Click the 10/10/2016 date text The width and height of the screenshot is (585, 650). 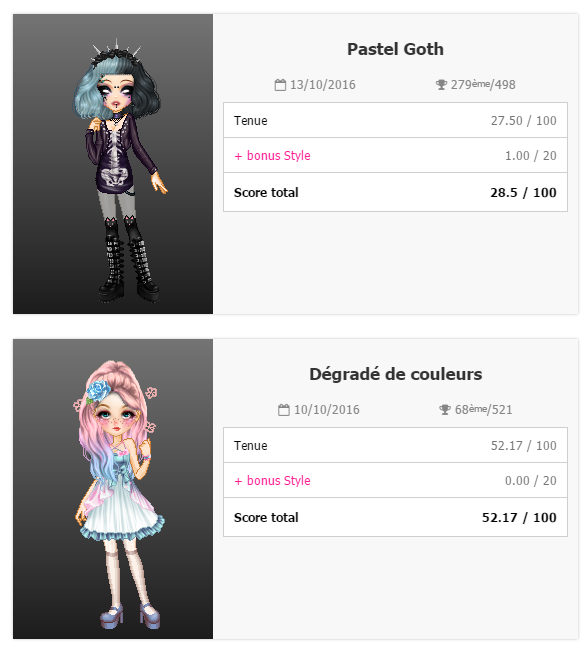tap(327, 410)
